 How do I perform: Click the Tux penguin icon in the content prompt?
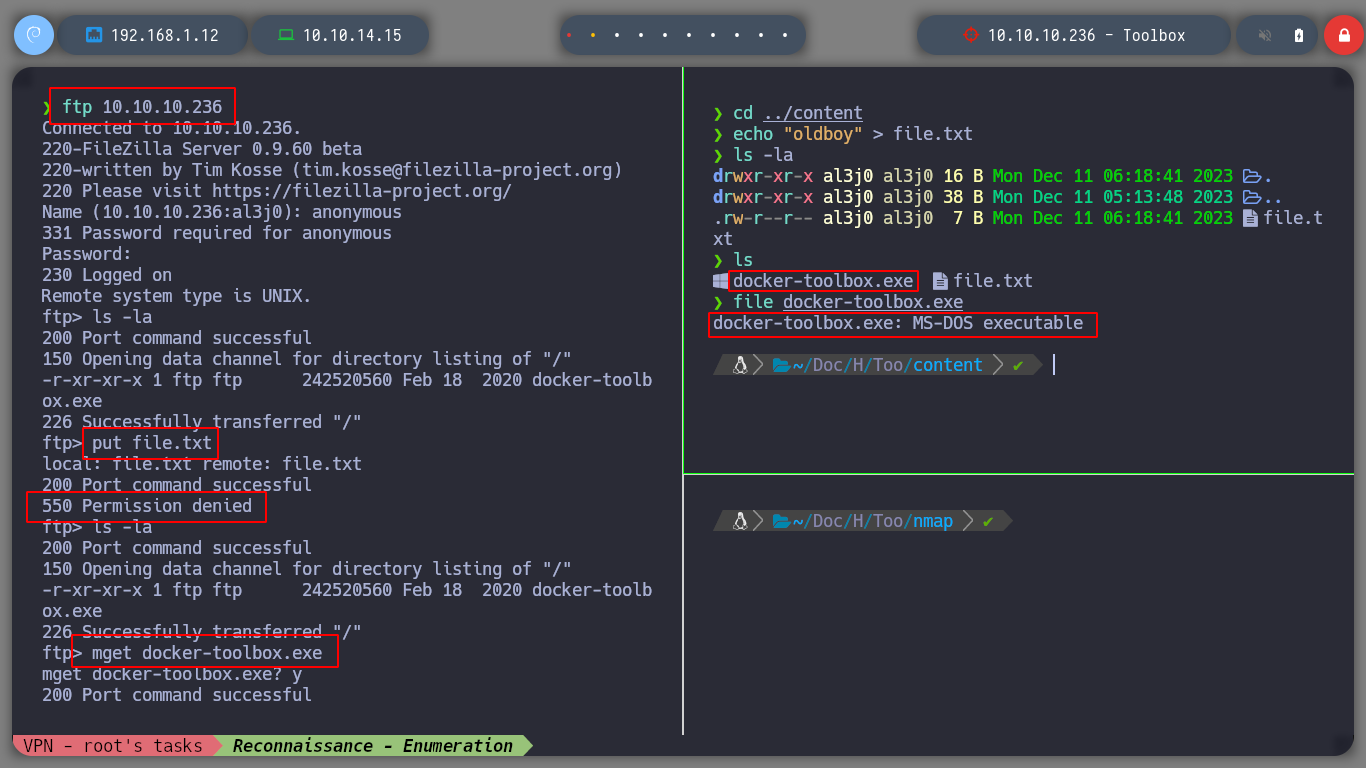click(x=740, y=365)
